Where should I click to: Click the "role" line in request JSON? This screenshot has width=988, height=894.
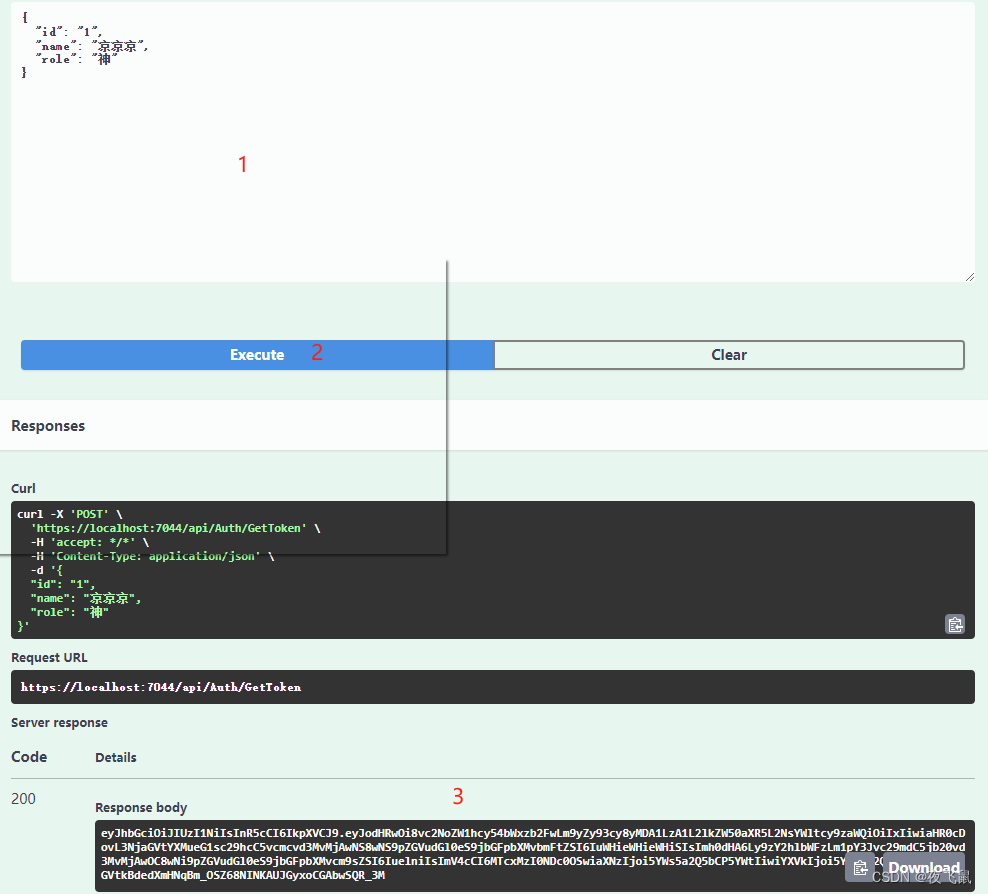pyautogui.click(x=77, y=59)
